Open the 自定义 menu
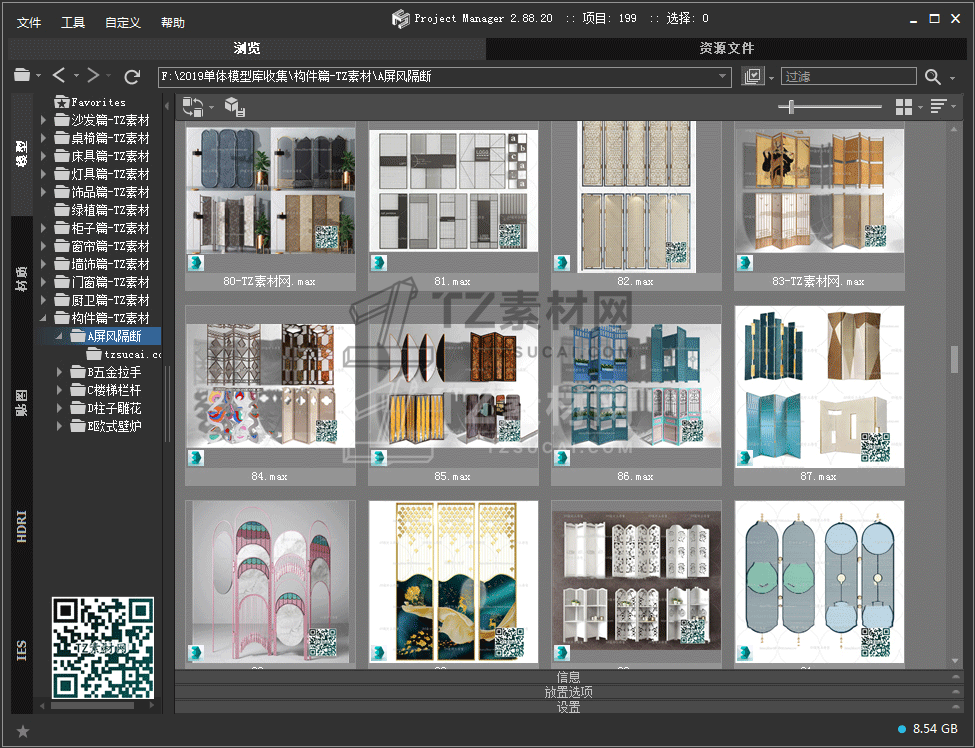Screen dimensions: 975x748 pos(122,22)
